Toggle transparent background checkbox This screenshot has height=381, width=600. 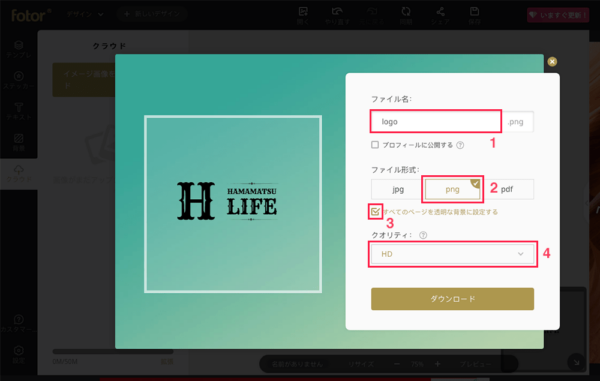375,211
